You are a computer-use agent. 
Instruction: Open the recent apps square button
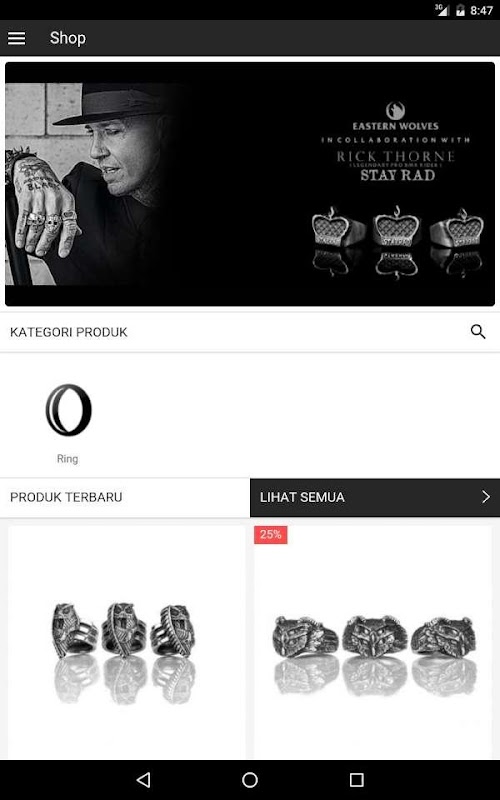click(x=356, y=780)
